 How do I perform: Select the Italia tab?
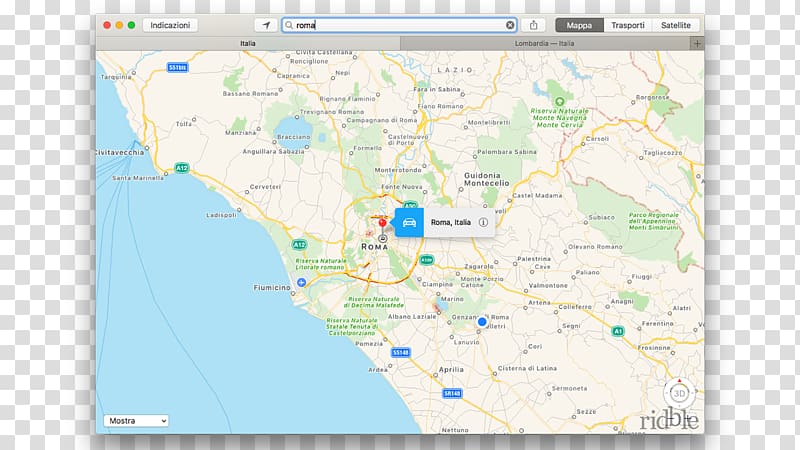248,43
